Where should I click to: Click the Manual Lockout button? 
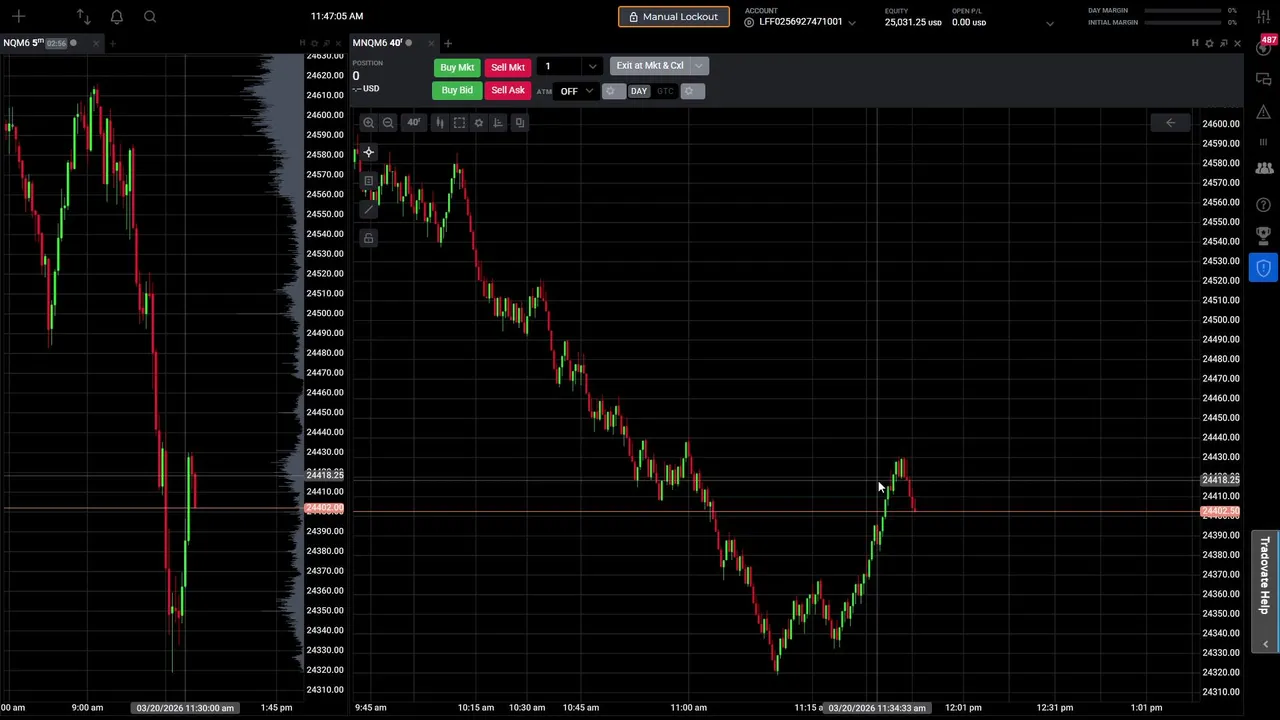tap(674, 17)
